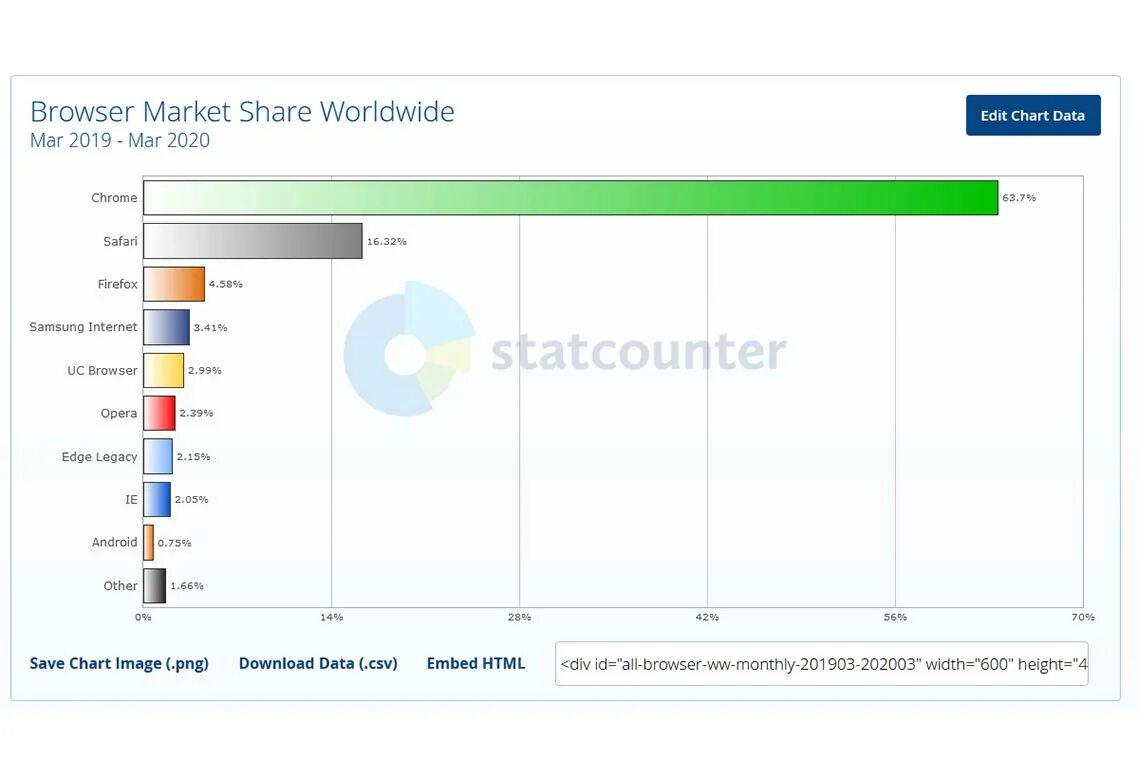Click the '1.66%' Other value
Image resolution: width=1140 pixels, height=760 pixels.
pos(187,585)
